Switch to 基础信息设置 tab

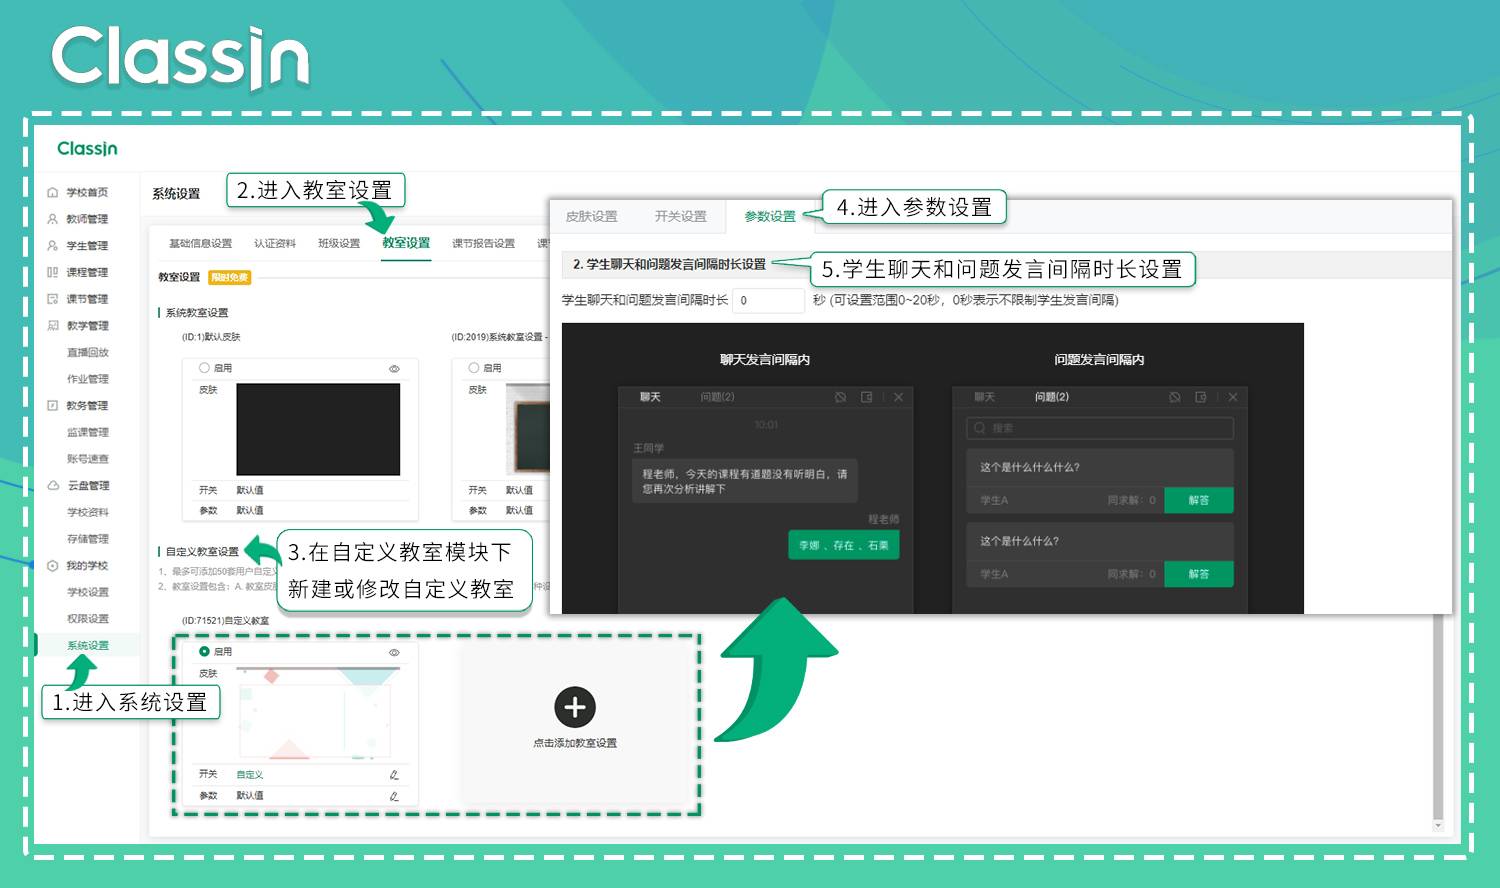200,244
